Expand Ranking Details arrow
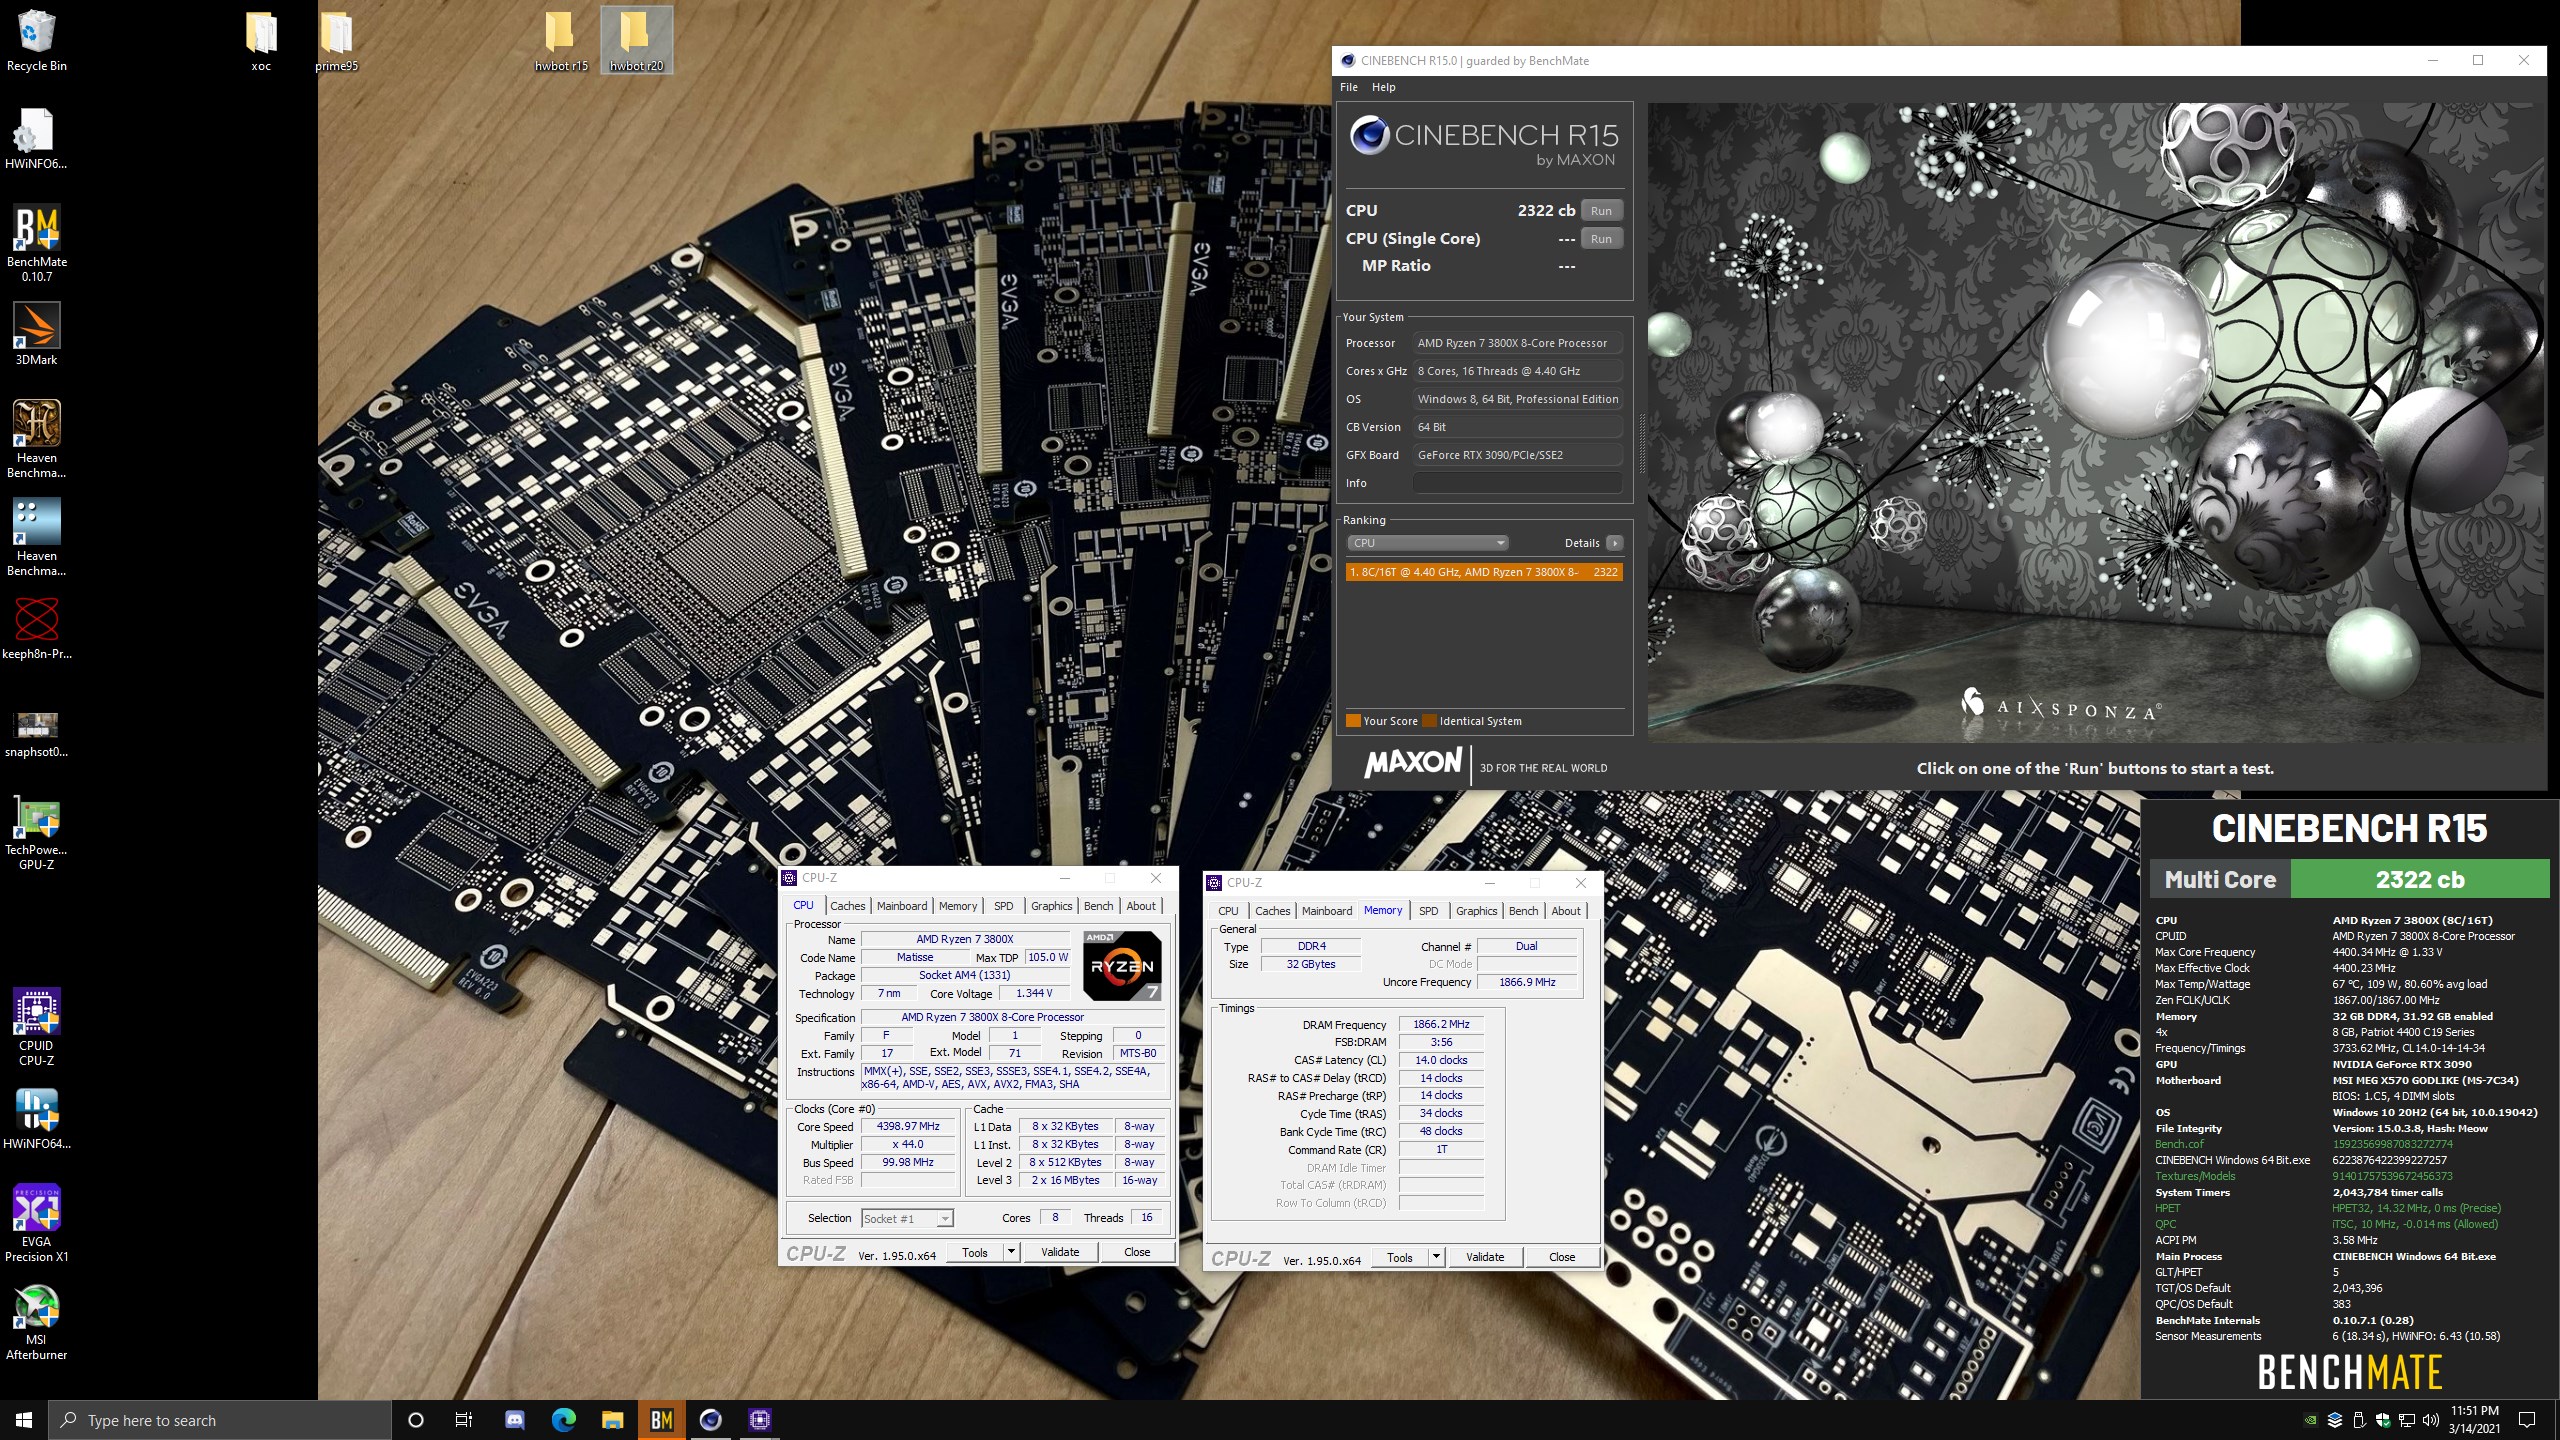This screenshot has width=2560, height=1440. pos(1614,543)
